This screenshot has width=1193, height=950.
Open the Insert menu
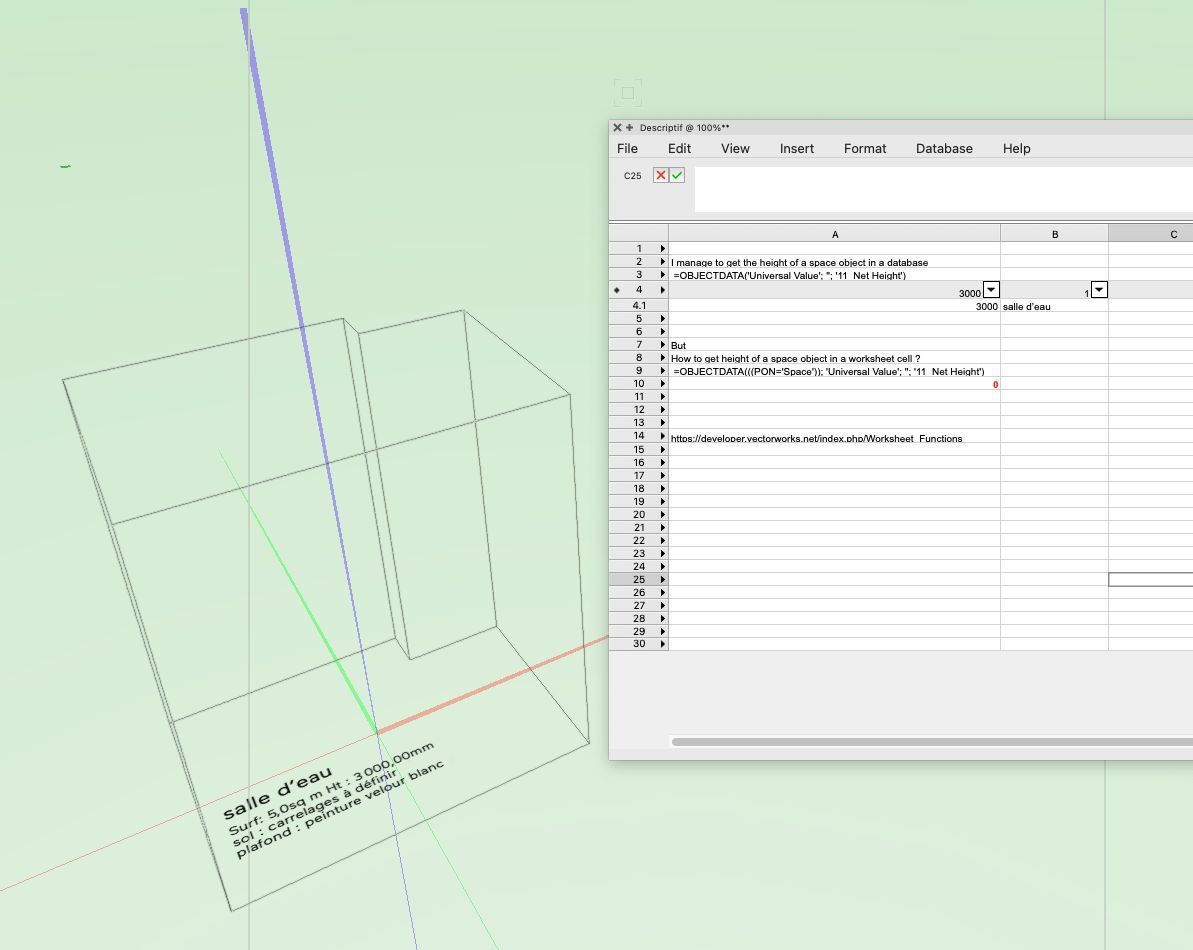pyautogui.click(x=797, y=148)
